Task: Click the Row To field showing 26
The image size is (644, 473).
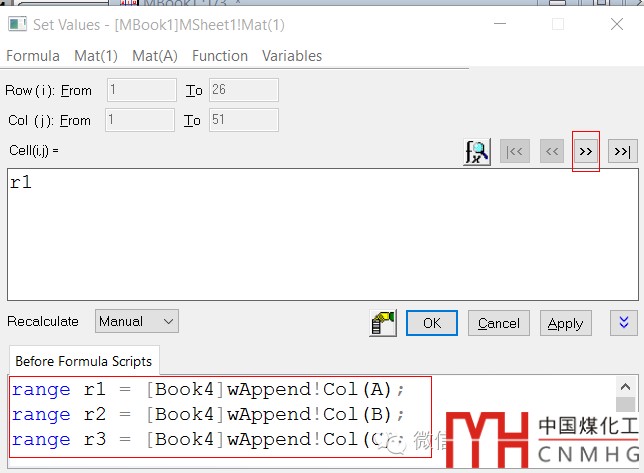Action: (244, 90)
